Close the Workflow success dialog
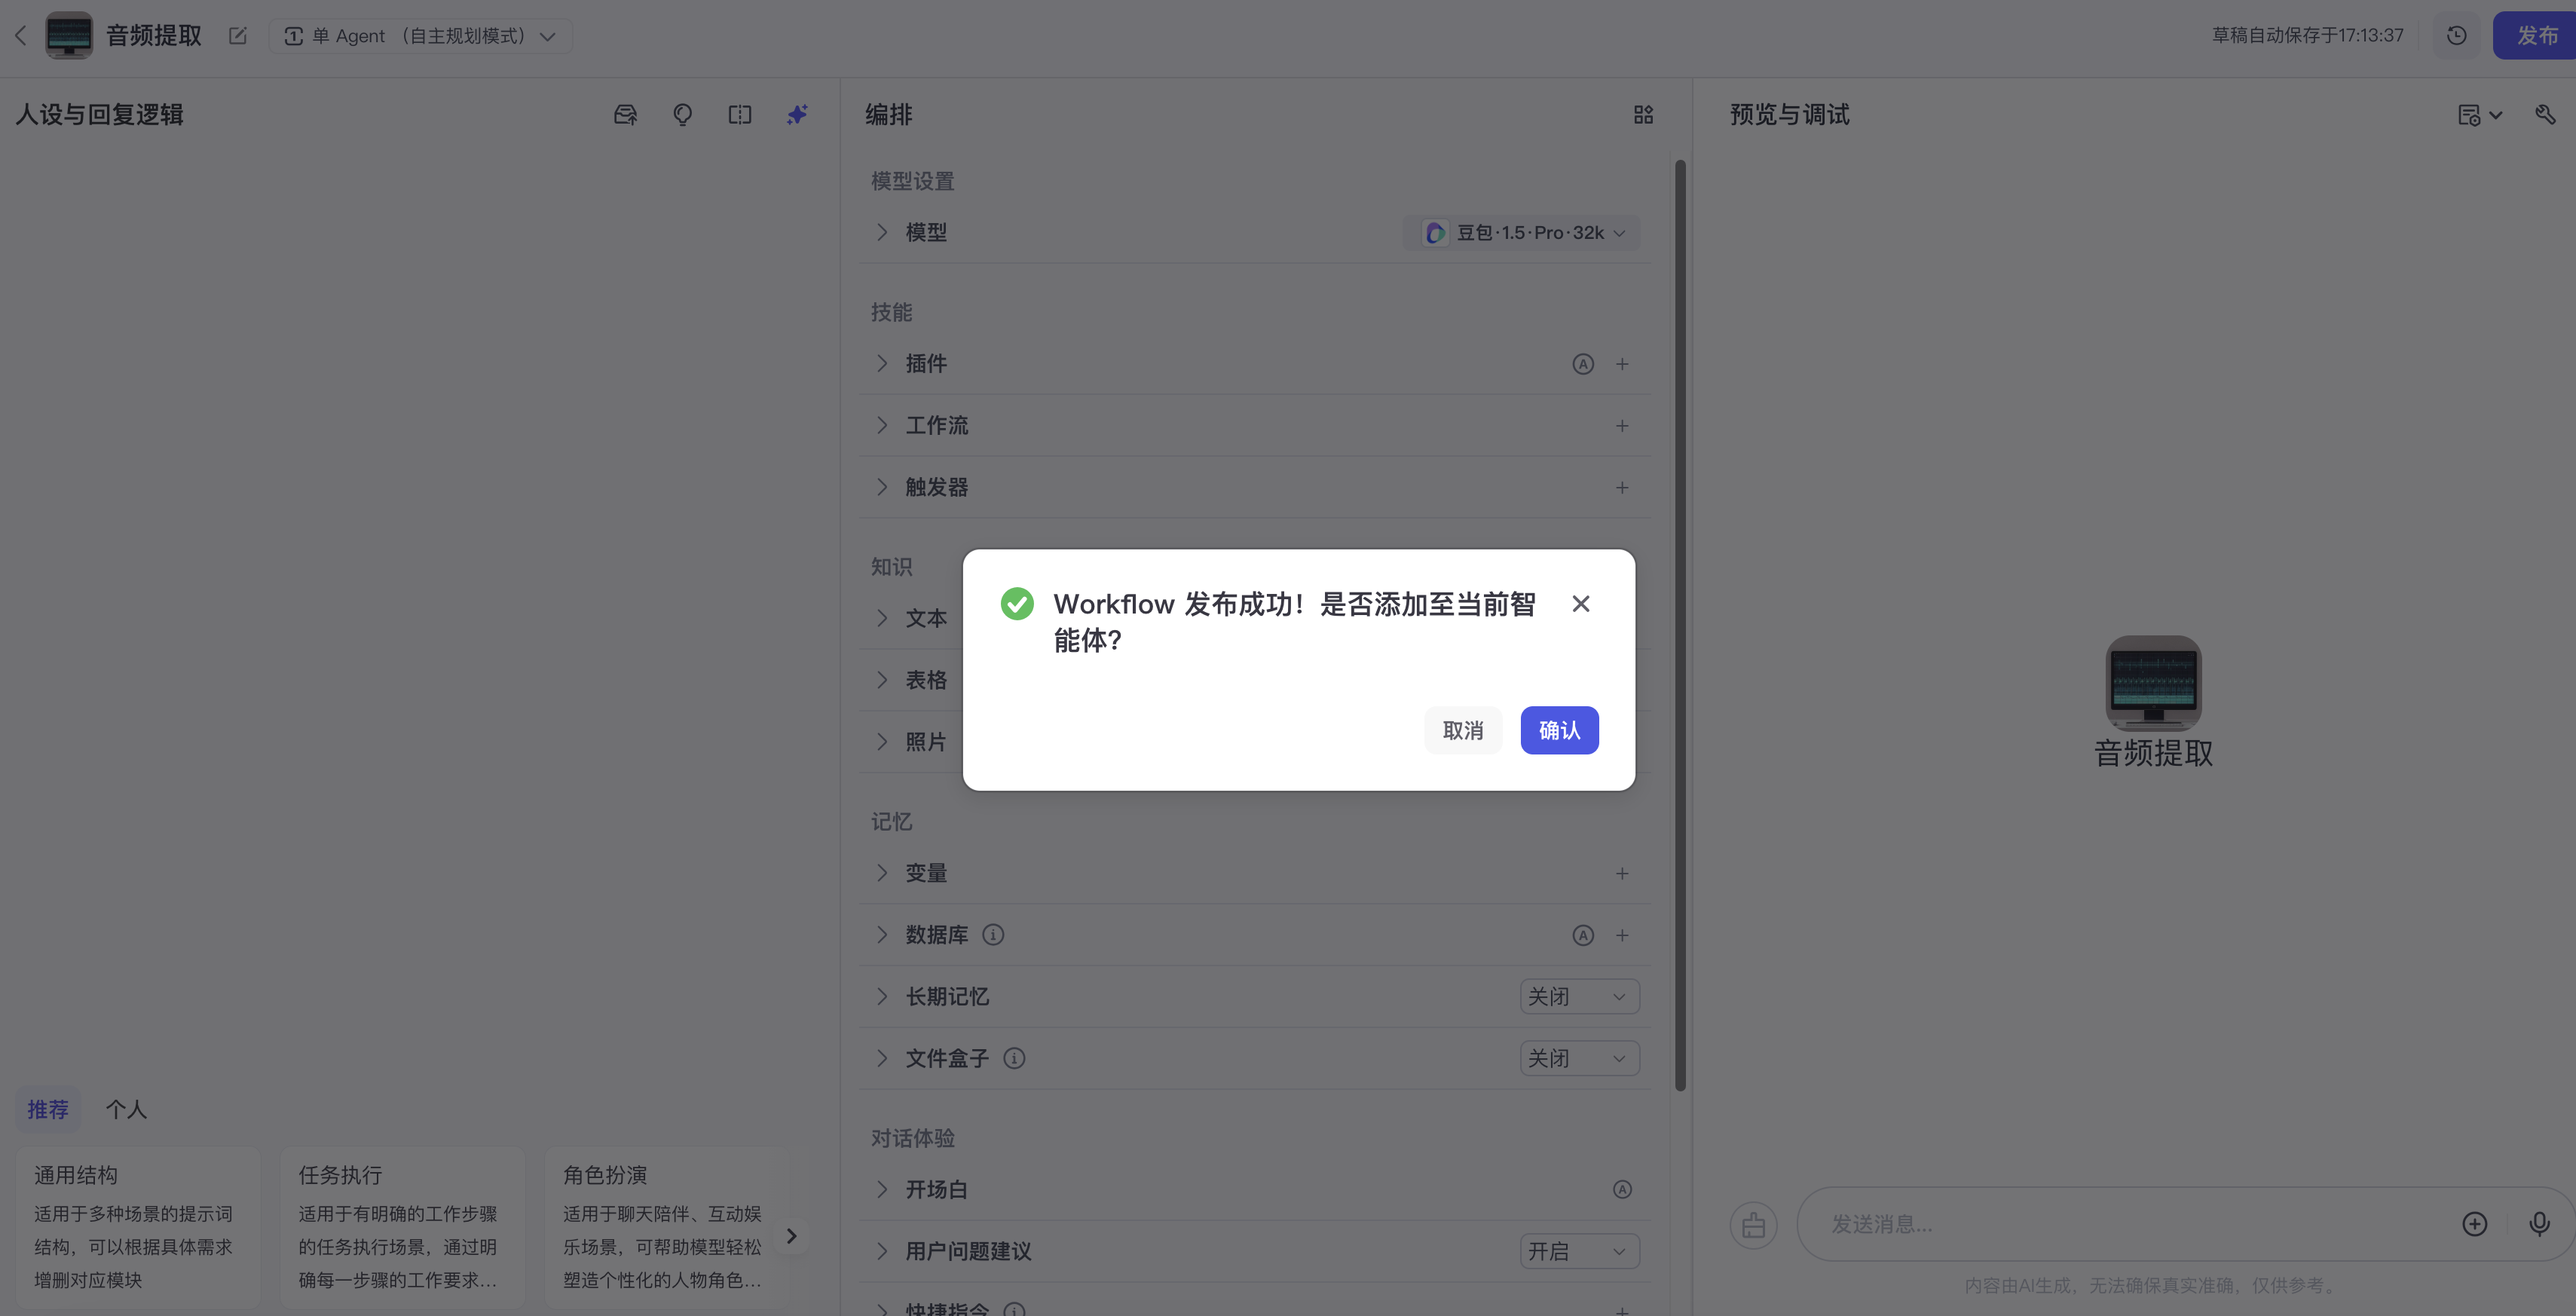The width and height of the screenshot is (2576, 1316). [1580, 604]
